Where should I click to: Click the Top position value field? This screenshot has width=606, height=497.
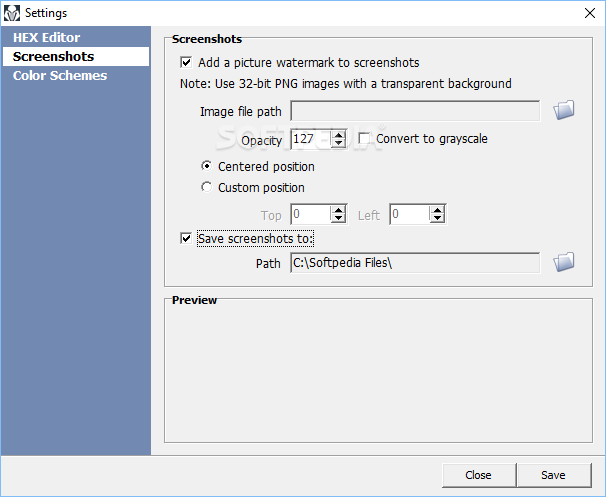tap(312, 214)
